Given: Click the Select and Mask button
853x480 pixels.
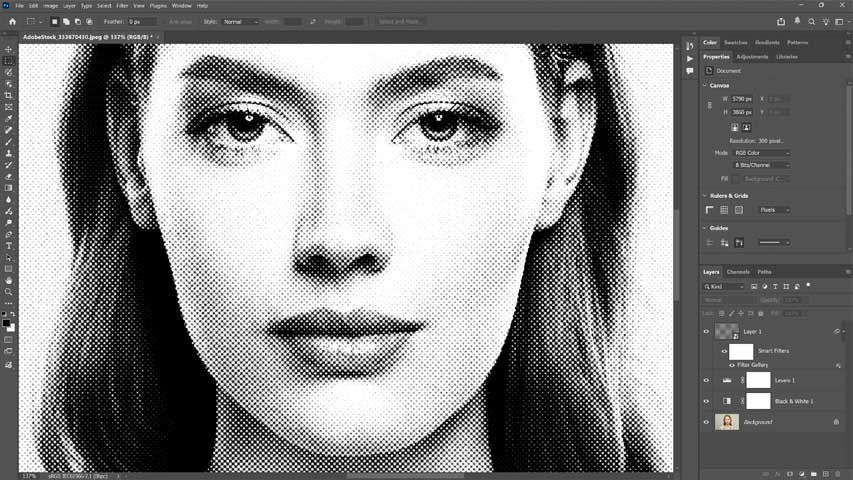Looking at the screenshot, I should (400, 21).
